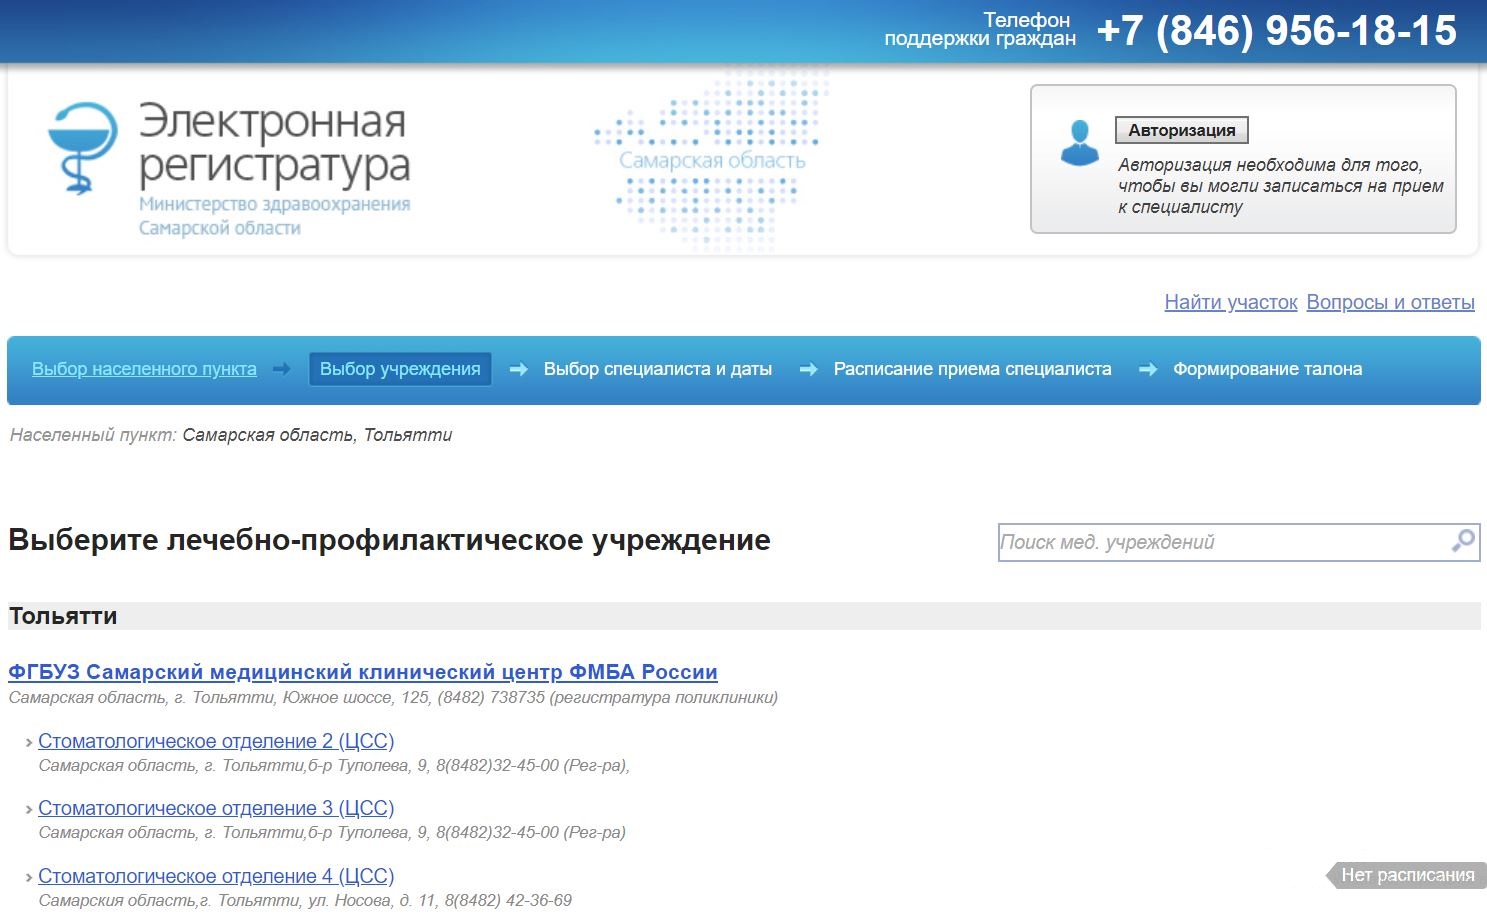Click the Южное шоссе, 125 address line
The width and height of the screenshot is (1487, 915).
(x=393, y=697)
